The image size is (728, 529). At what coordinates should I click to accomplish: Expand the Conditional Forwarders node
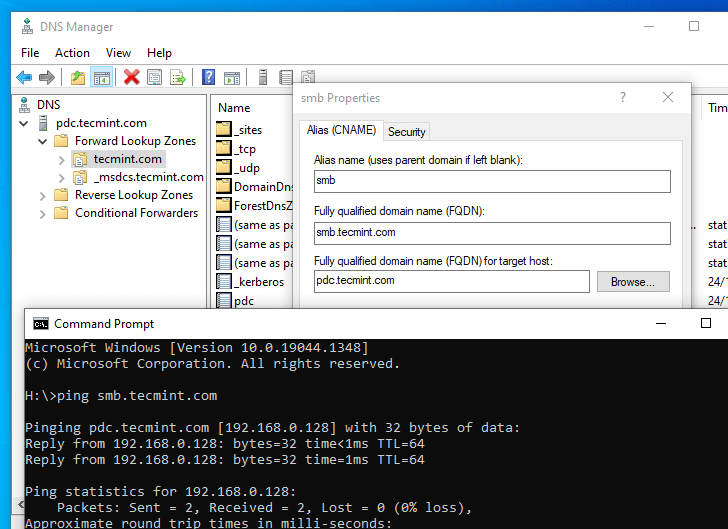(x=43, y=213)
